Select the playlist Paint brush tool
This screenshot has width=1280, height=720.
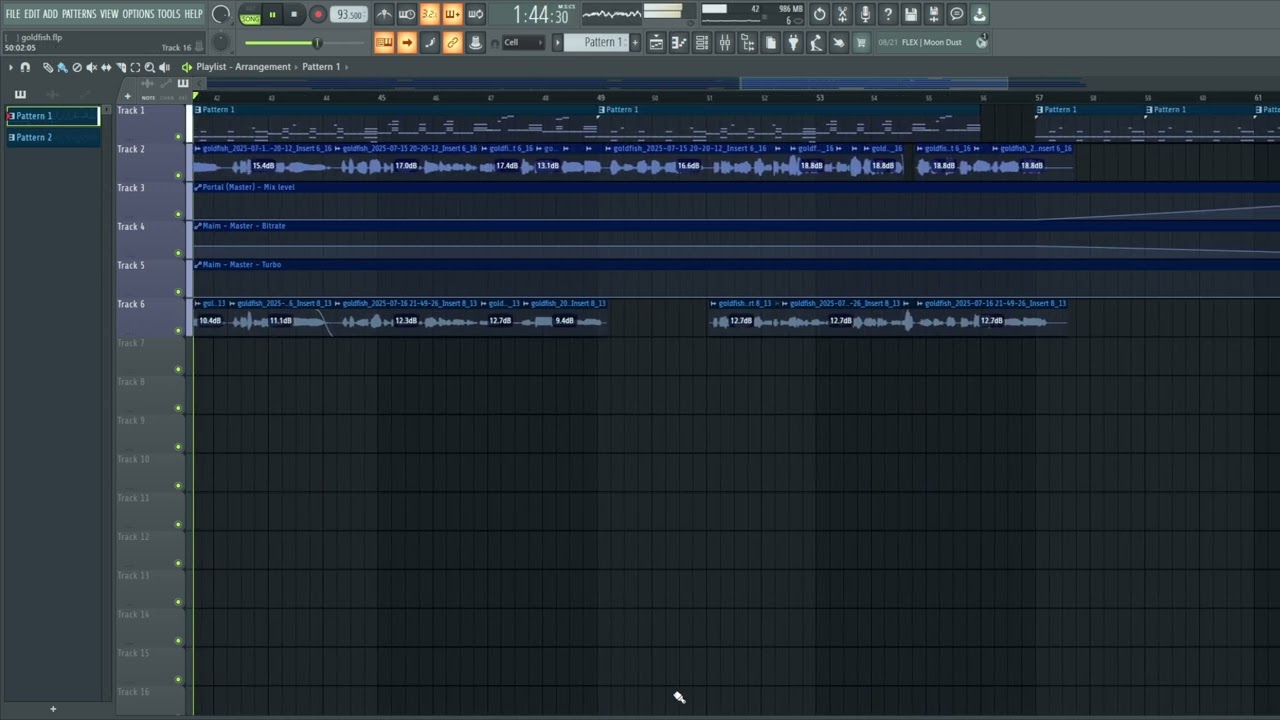tap(62, 68)
